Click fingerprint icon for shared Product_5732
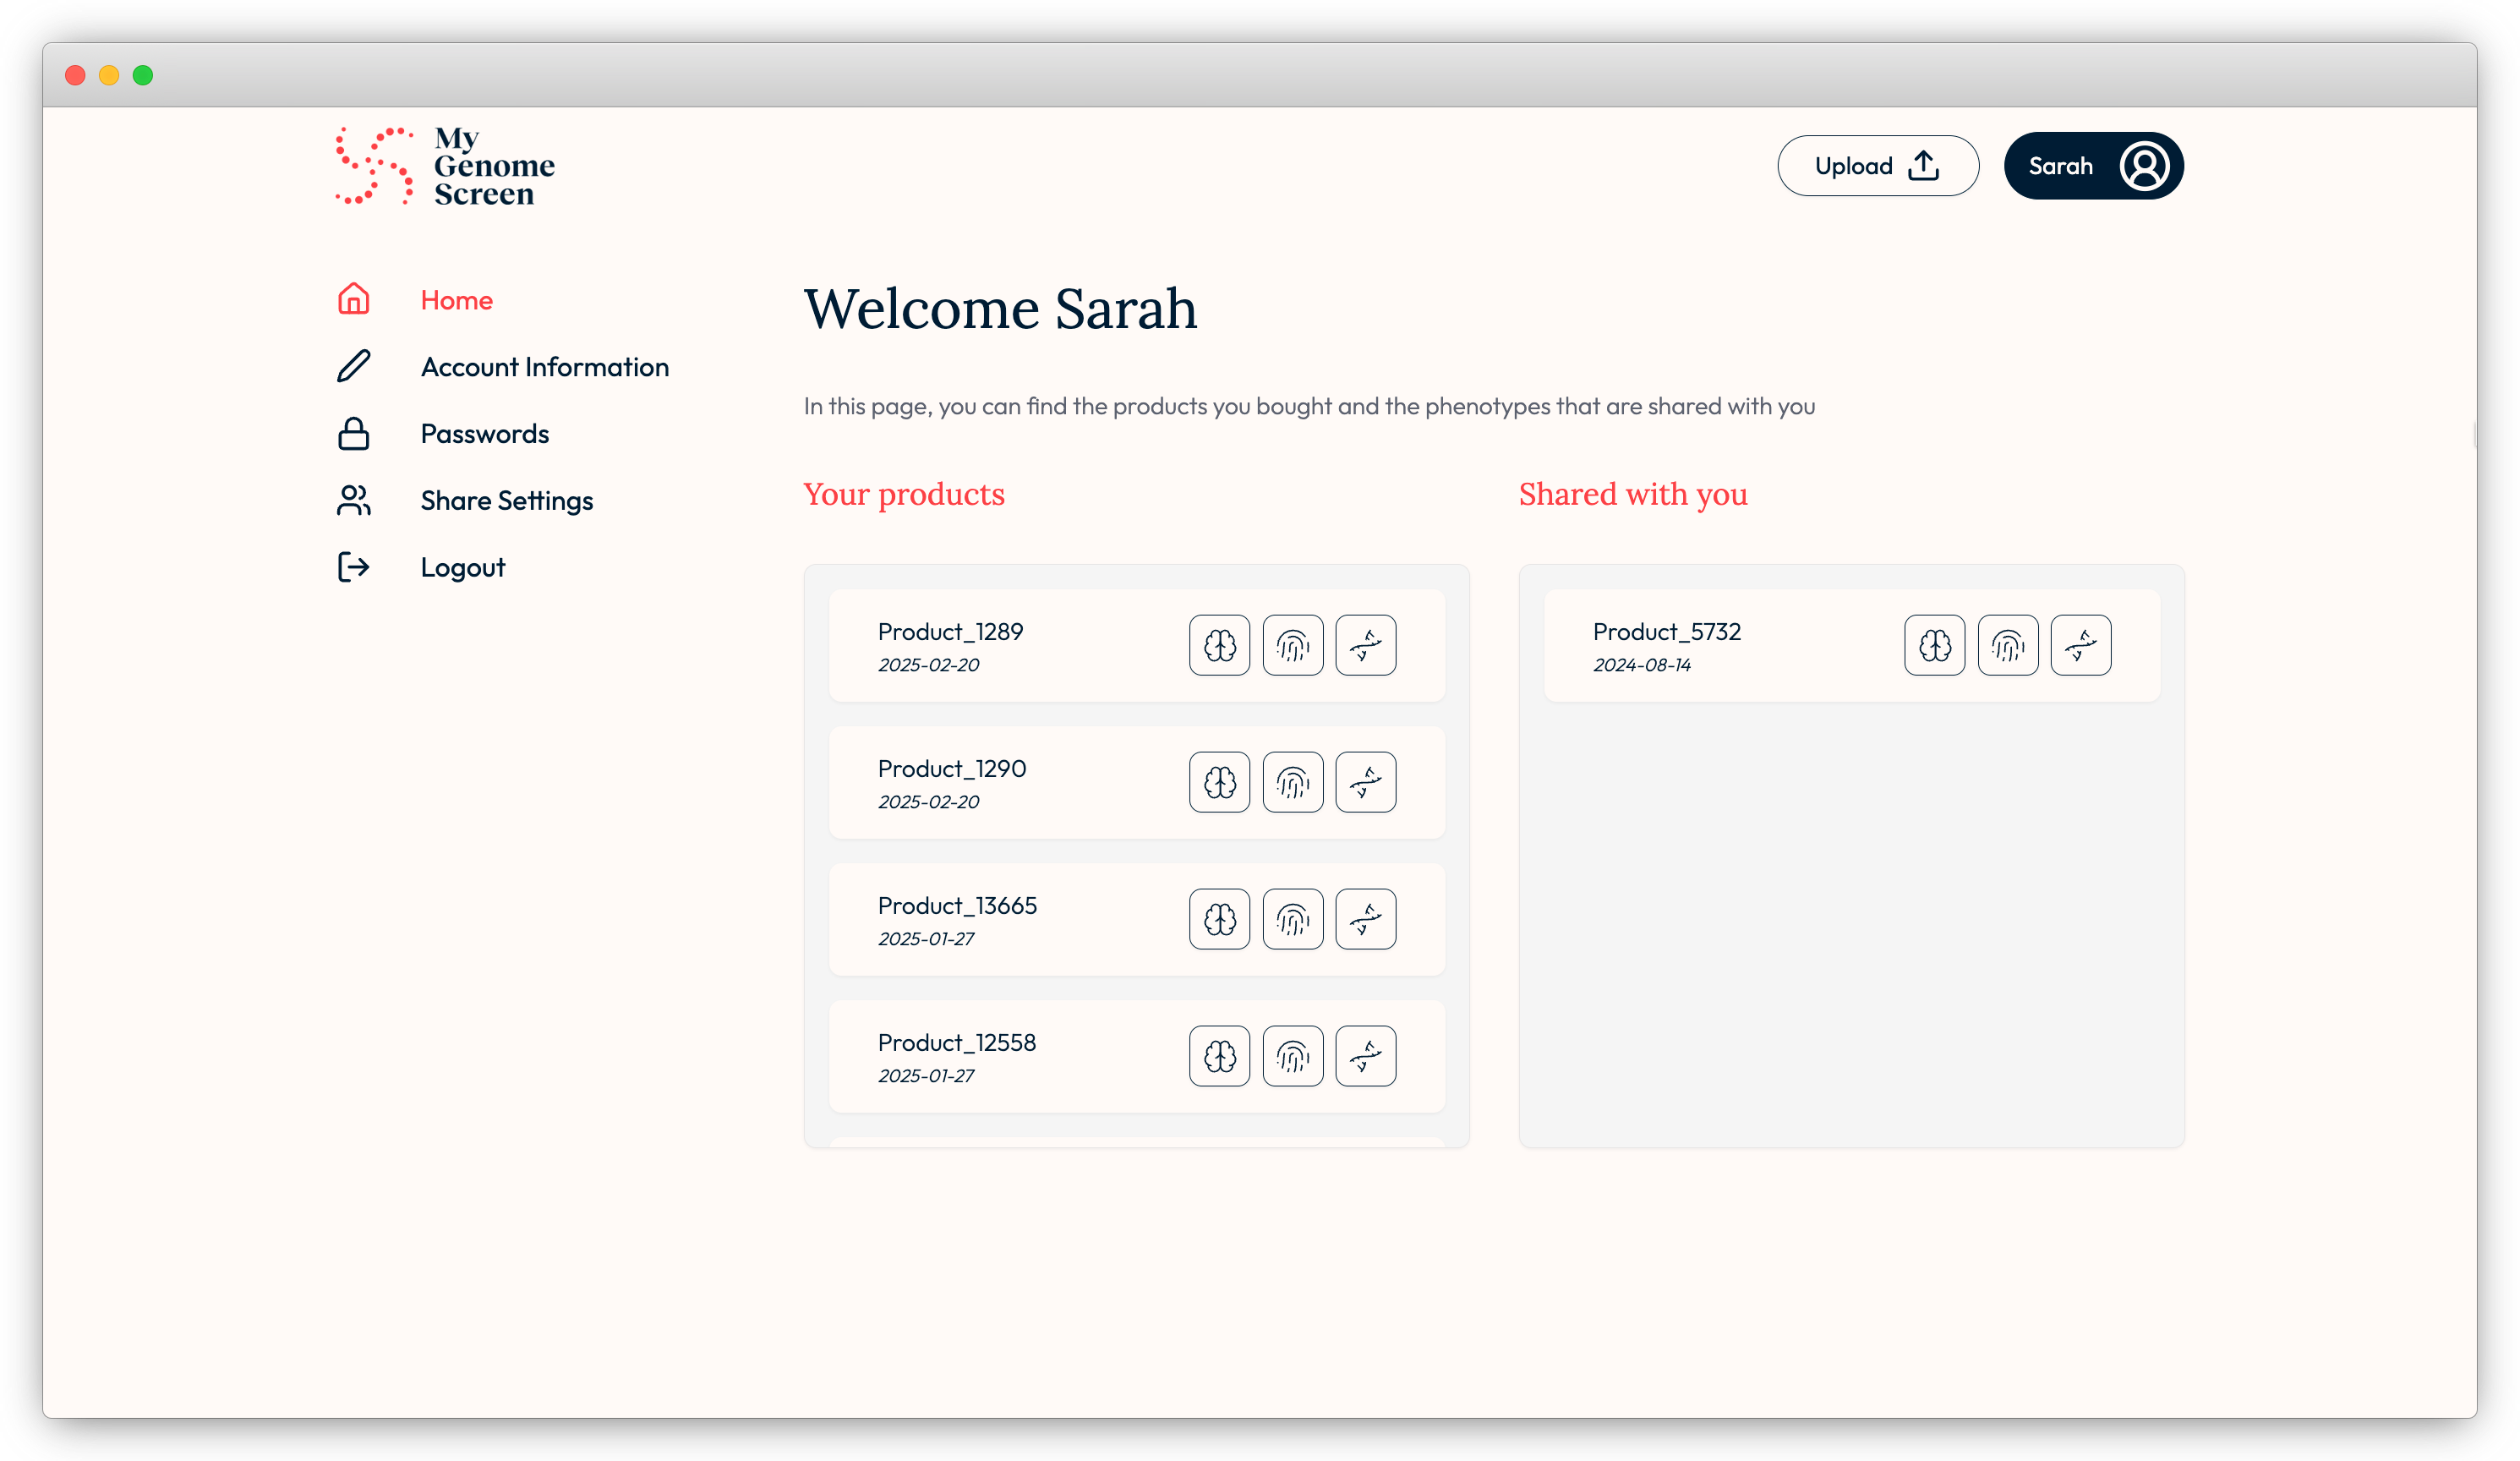2520x1461 pixels. pyautogui.click(x=2007, y=645)
